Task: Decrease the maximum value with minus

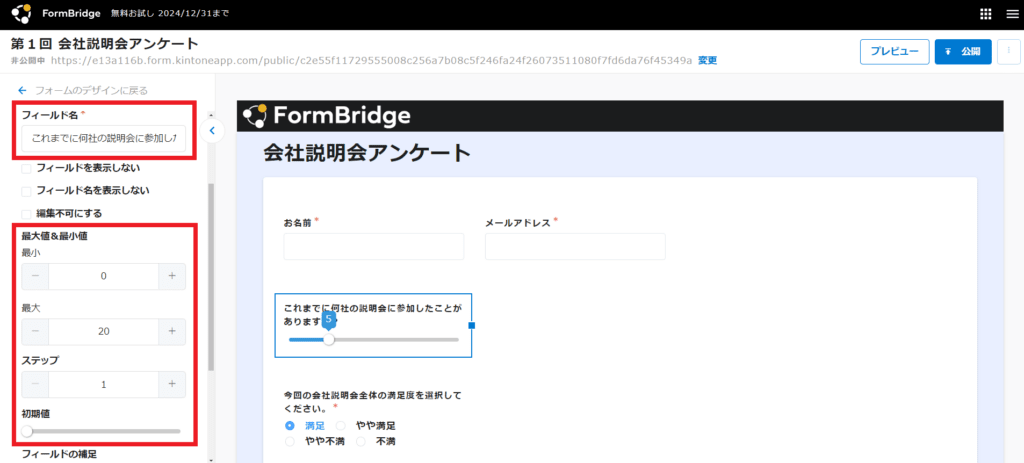Action: tap(35, 331)
